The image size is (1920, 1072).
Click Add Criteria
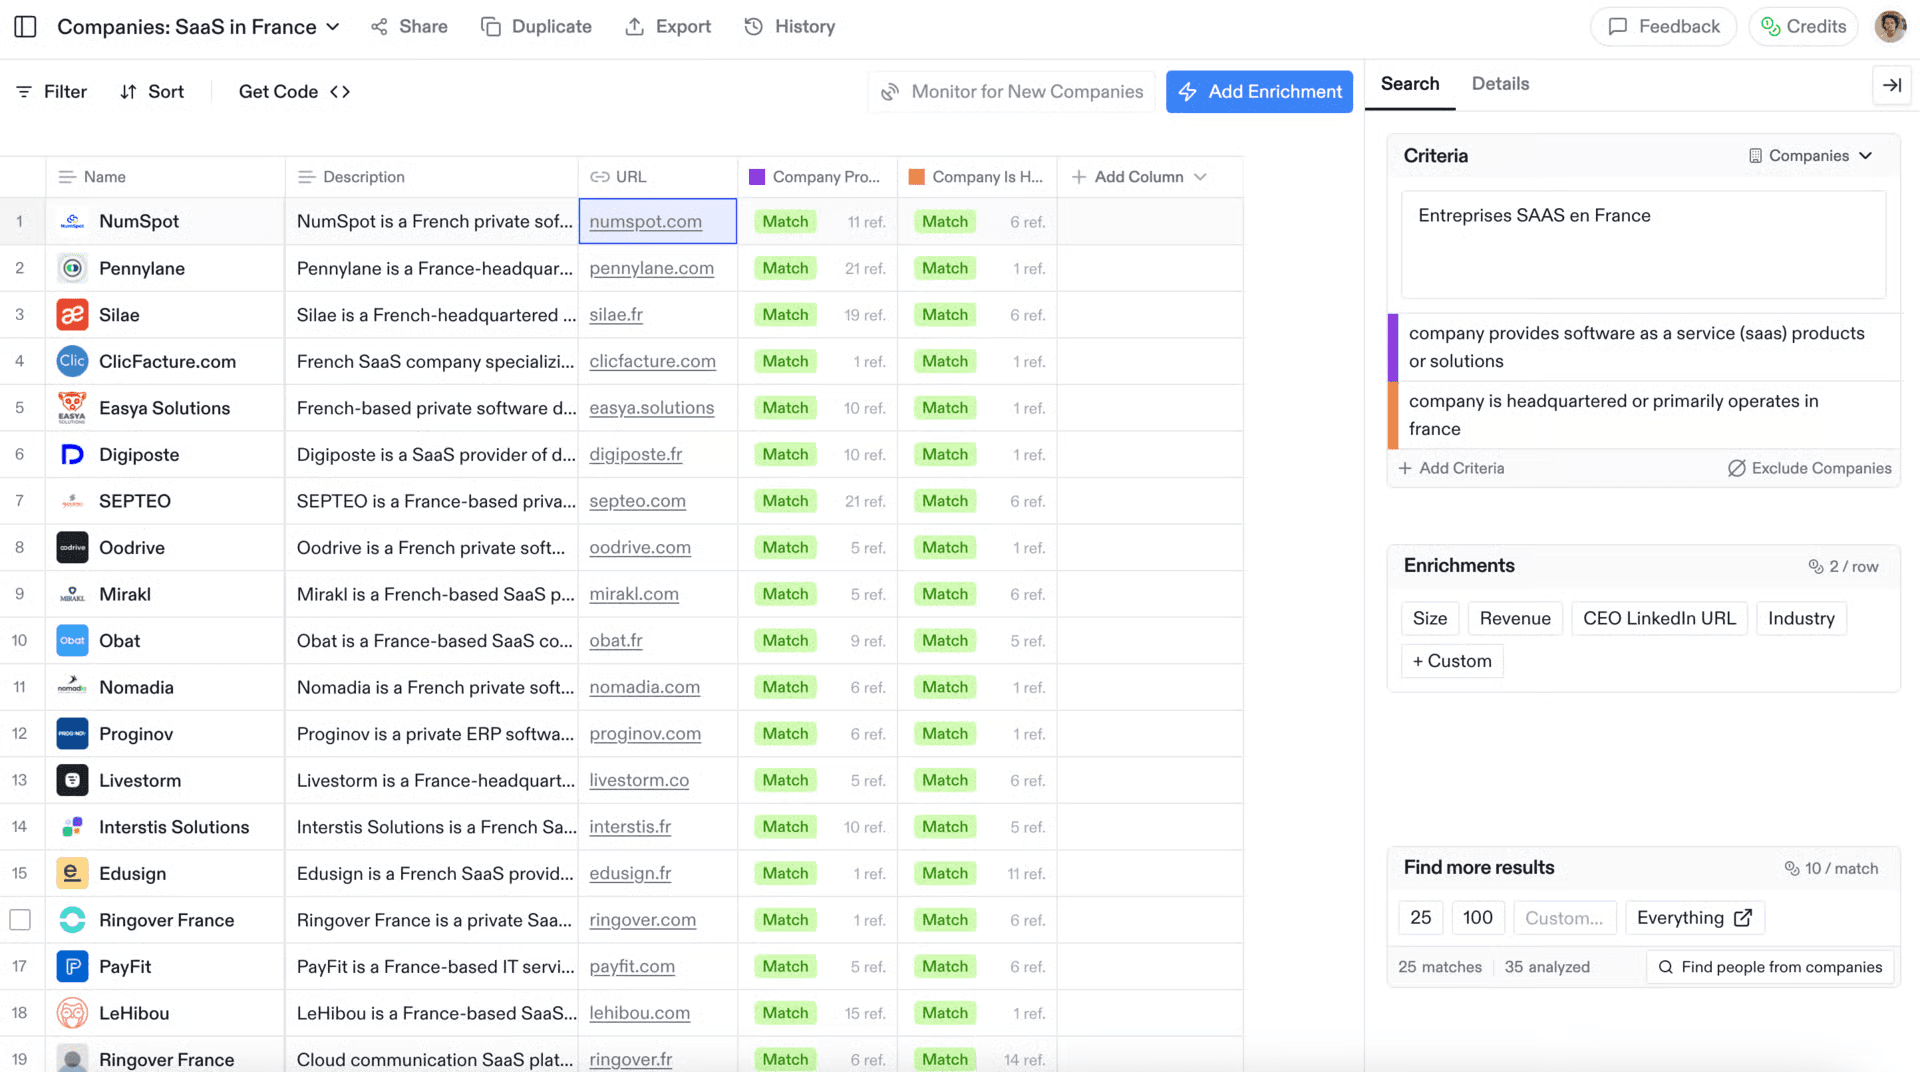(1451, 468)
